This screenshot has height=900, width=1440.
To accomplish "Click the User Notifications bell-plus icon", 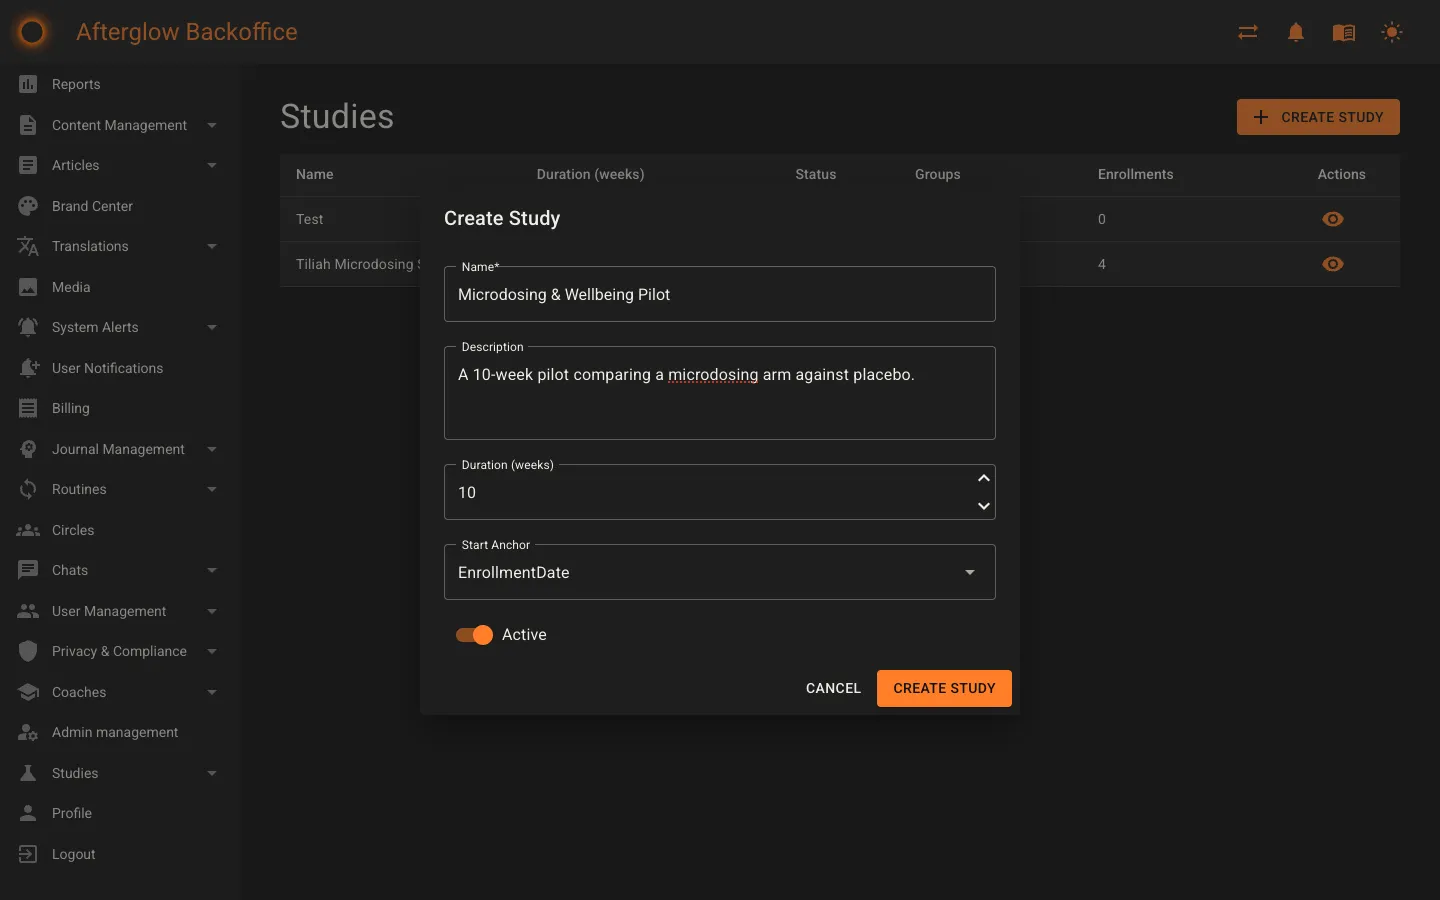I will pyautogui.click(x=28, y=368).
